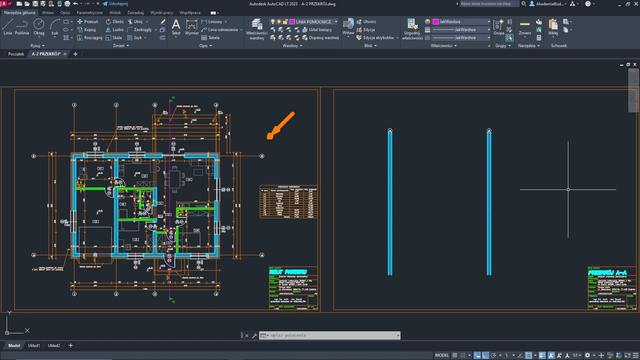
Task: Toggle snap mode in status bar
Action: [463, 356]
